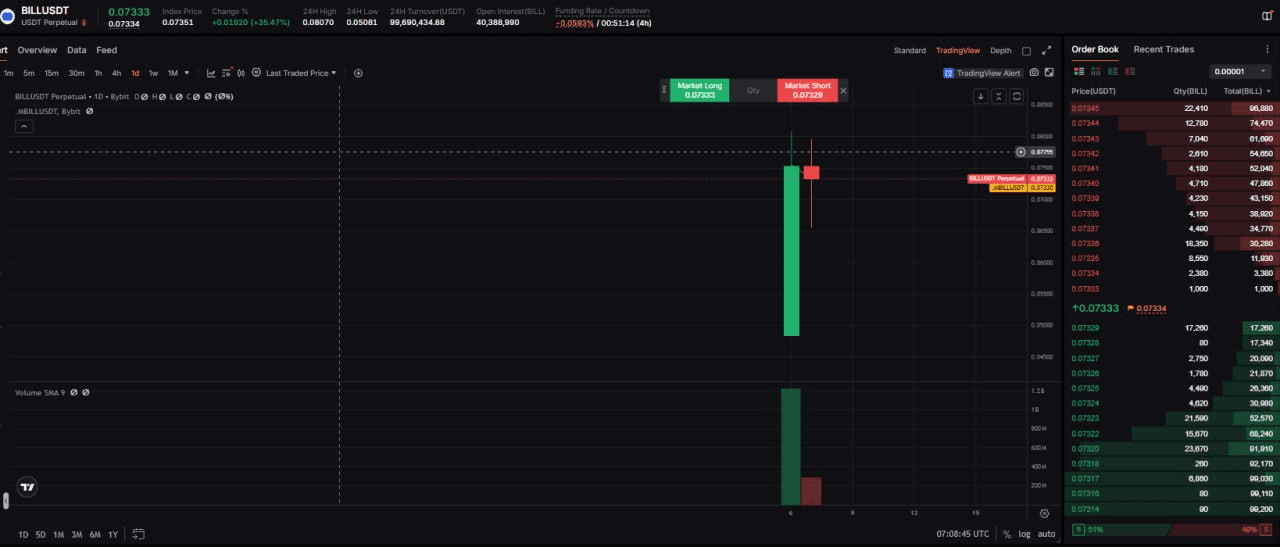Open time axis settings gear

tap(1044, 512)
